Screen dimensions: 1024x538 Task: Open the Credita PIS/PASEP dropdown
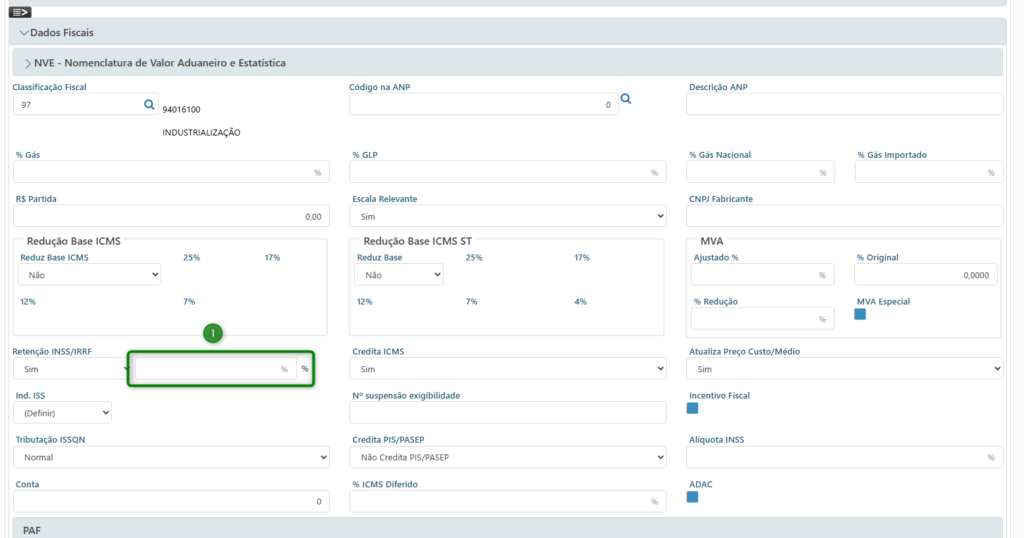coord(508,457)
